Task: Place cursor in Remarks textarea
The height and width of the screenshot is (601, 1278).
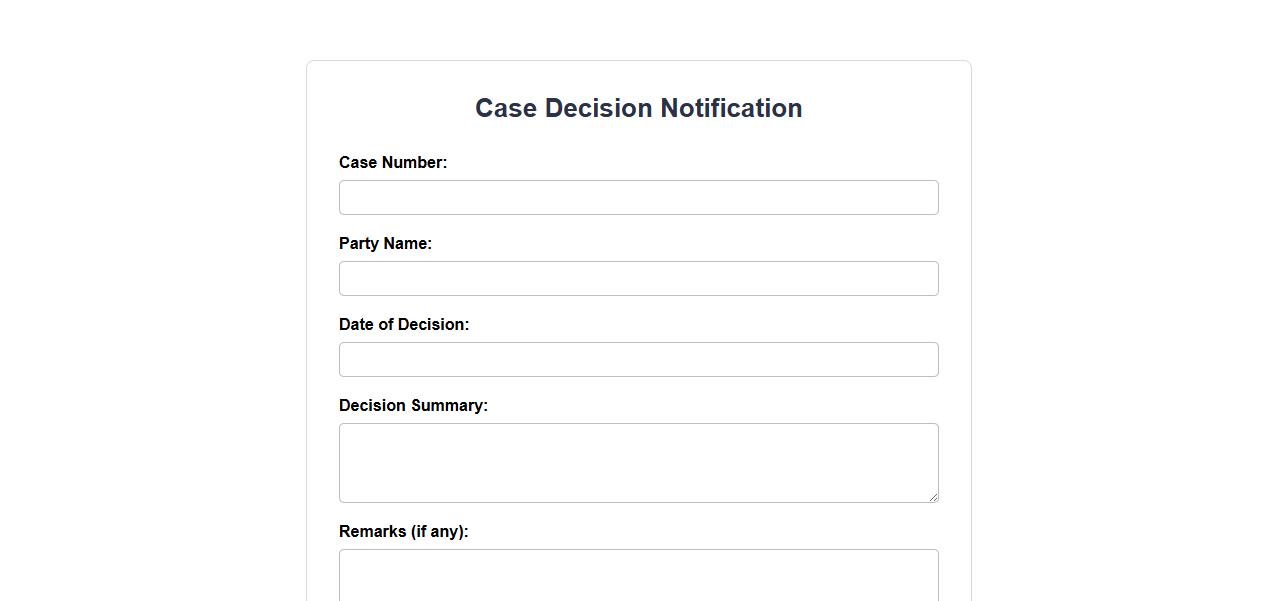Action: [638, 577]
